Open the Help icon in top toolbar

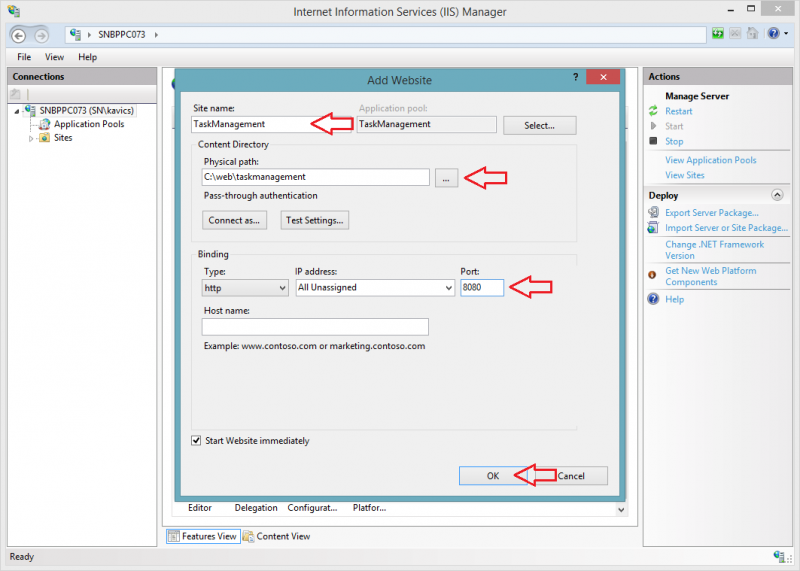tap(773, 34)
